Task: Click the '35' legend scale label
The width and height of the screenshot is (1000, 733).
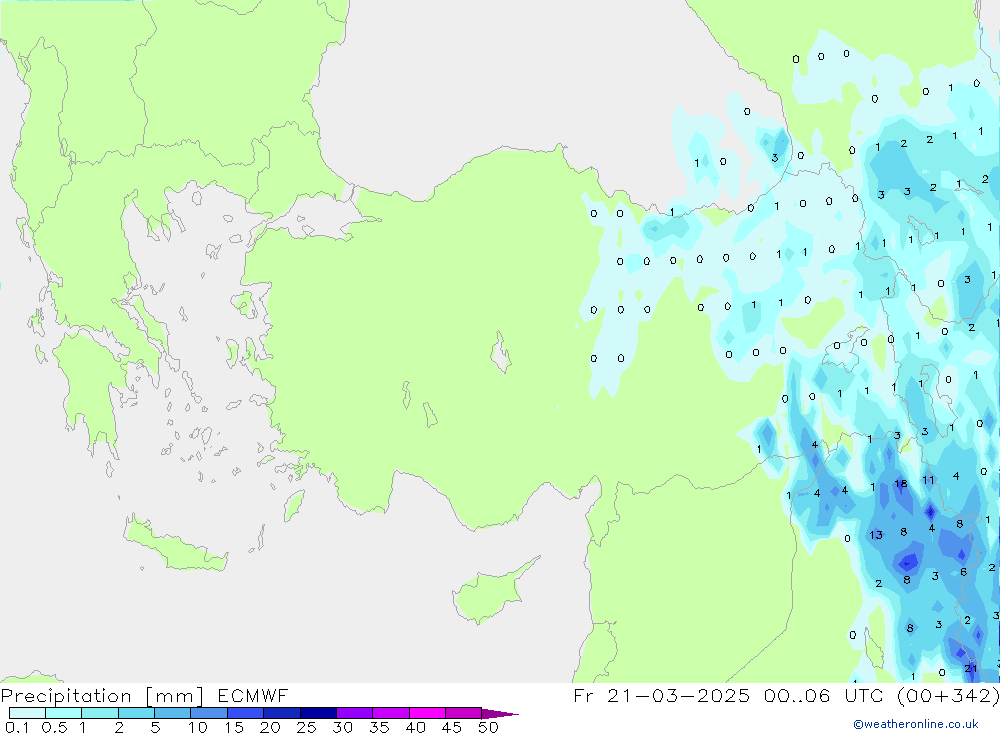Action: click(379, 727)
